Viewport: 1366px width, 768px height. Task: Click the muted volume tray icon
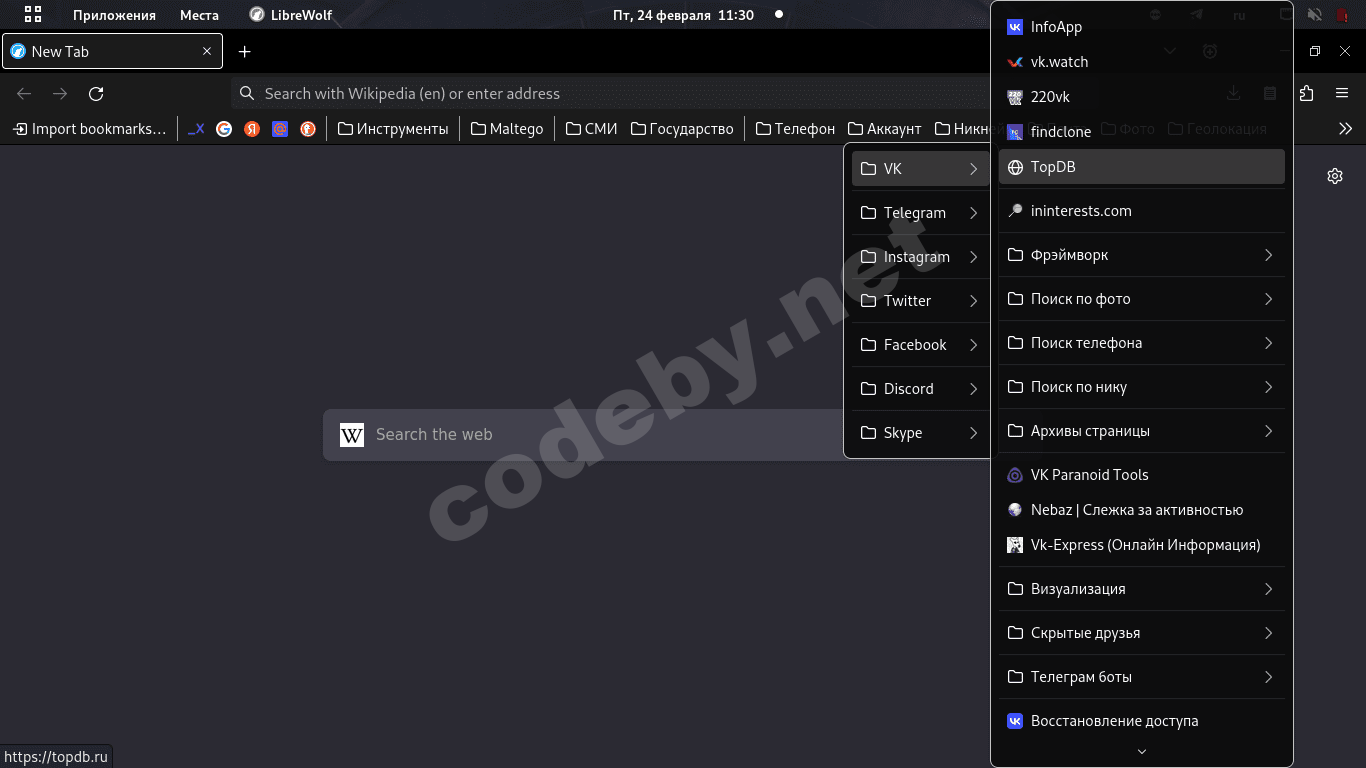[x=1314, y=15]
